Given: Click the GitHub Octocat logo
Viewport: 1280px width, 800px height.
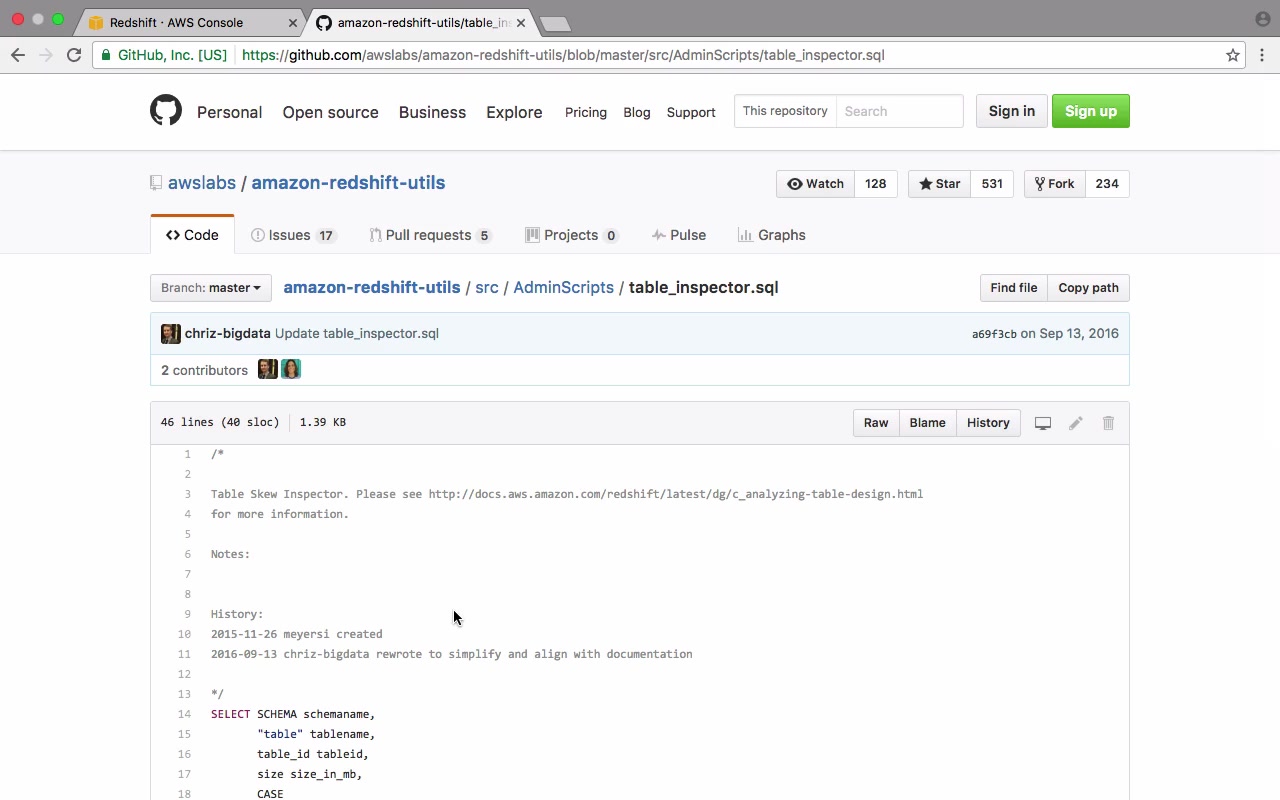Looking at the screenshot, I should click(x=166, y=110).
